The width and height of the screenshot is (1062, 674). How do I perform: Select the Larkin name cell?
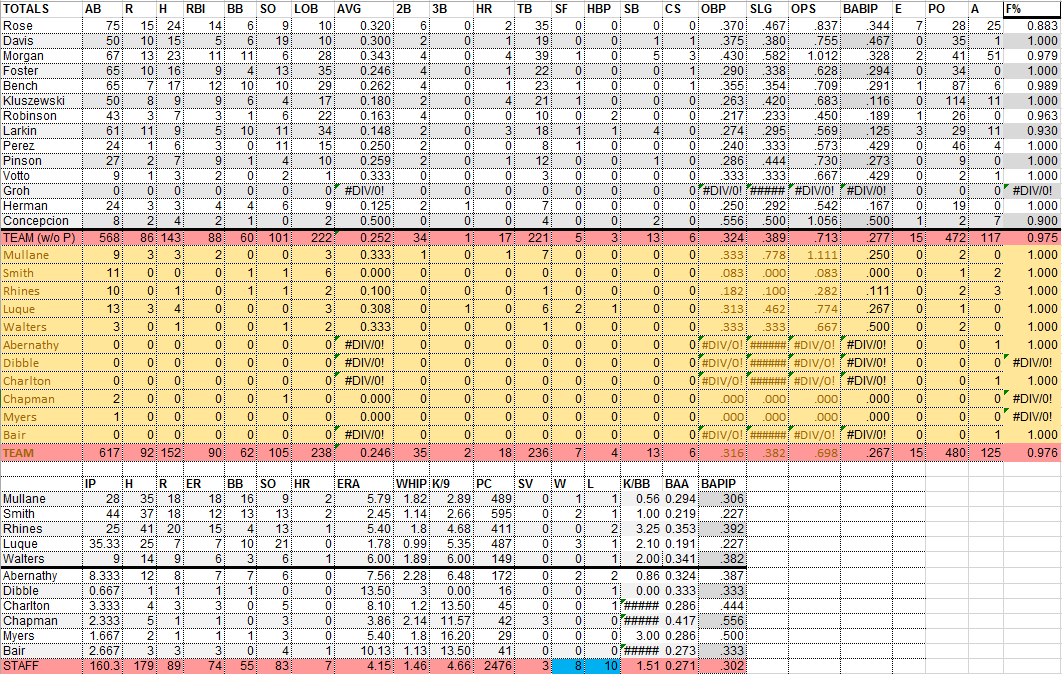click(41, 131)
